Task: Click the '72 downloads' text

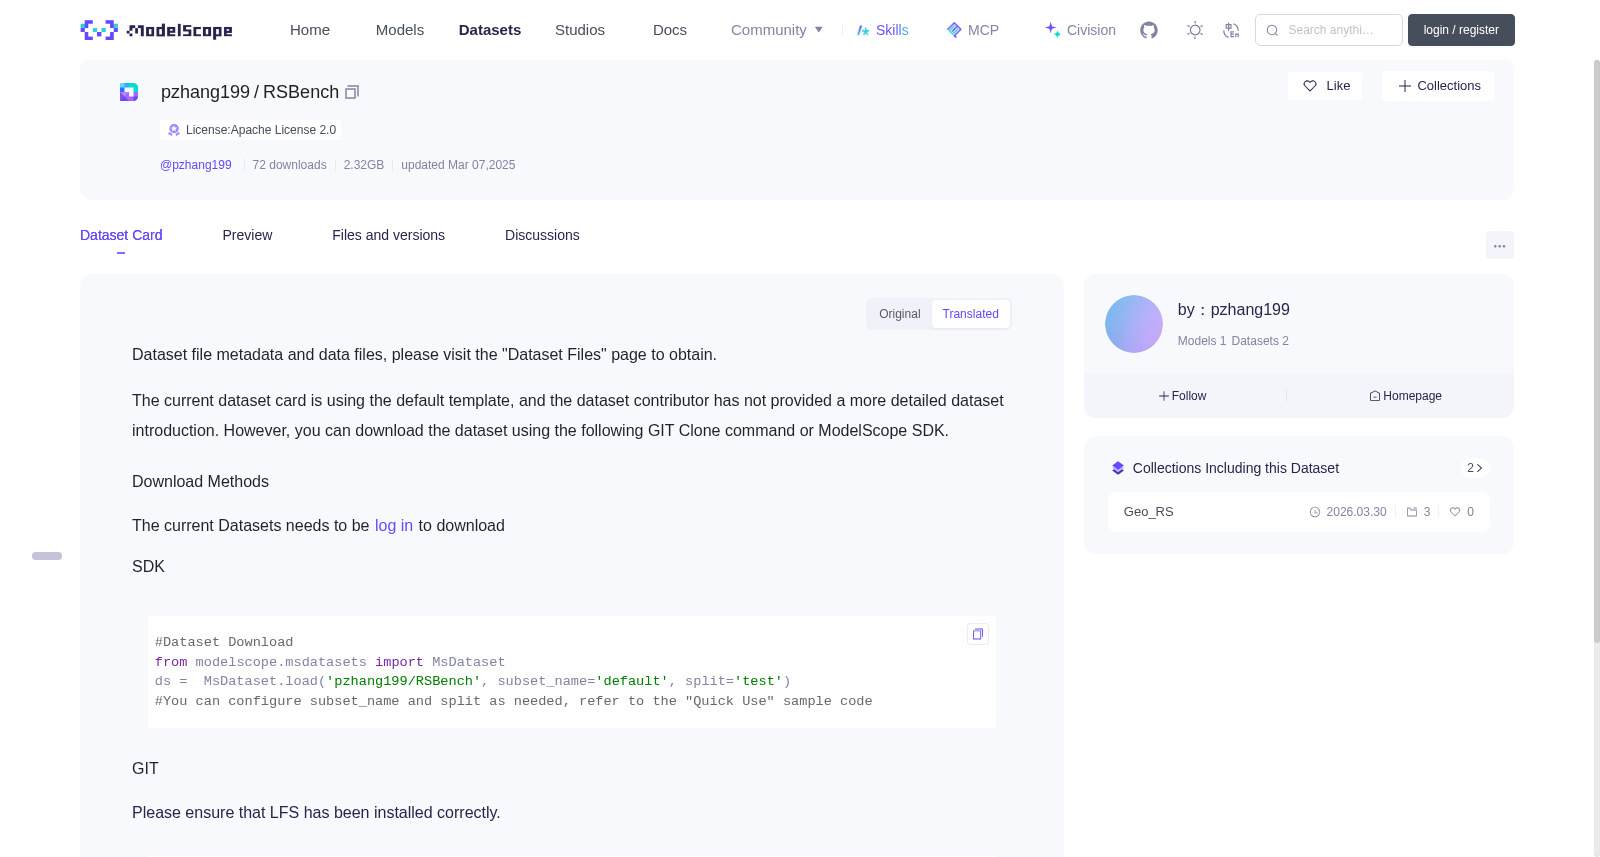Action: [x=289, y=165]
